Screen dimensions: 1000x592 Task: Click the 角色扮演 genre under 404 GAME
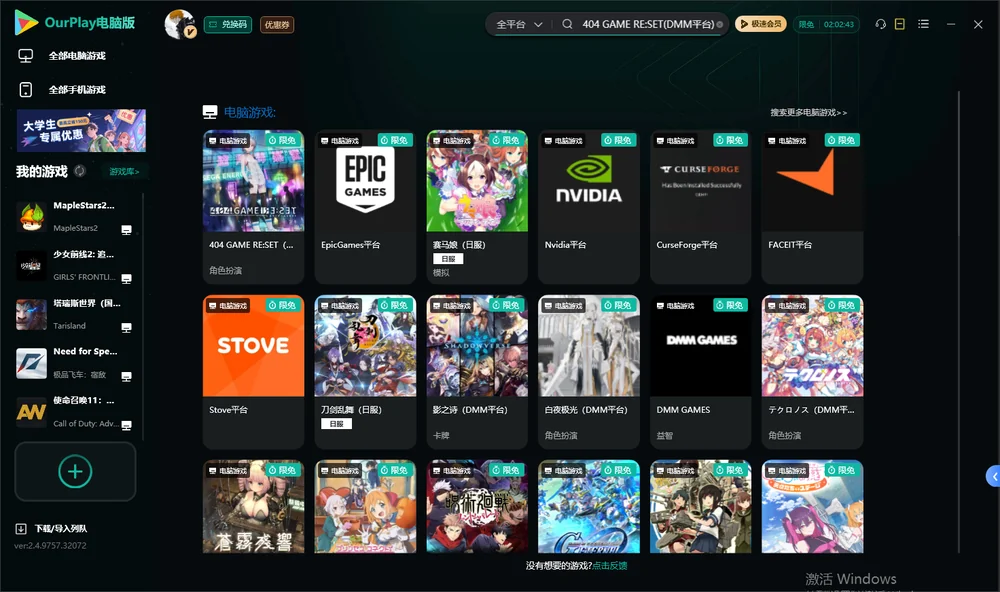click(225, 270)
